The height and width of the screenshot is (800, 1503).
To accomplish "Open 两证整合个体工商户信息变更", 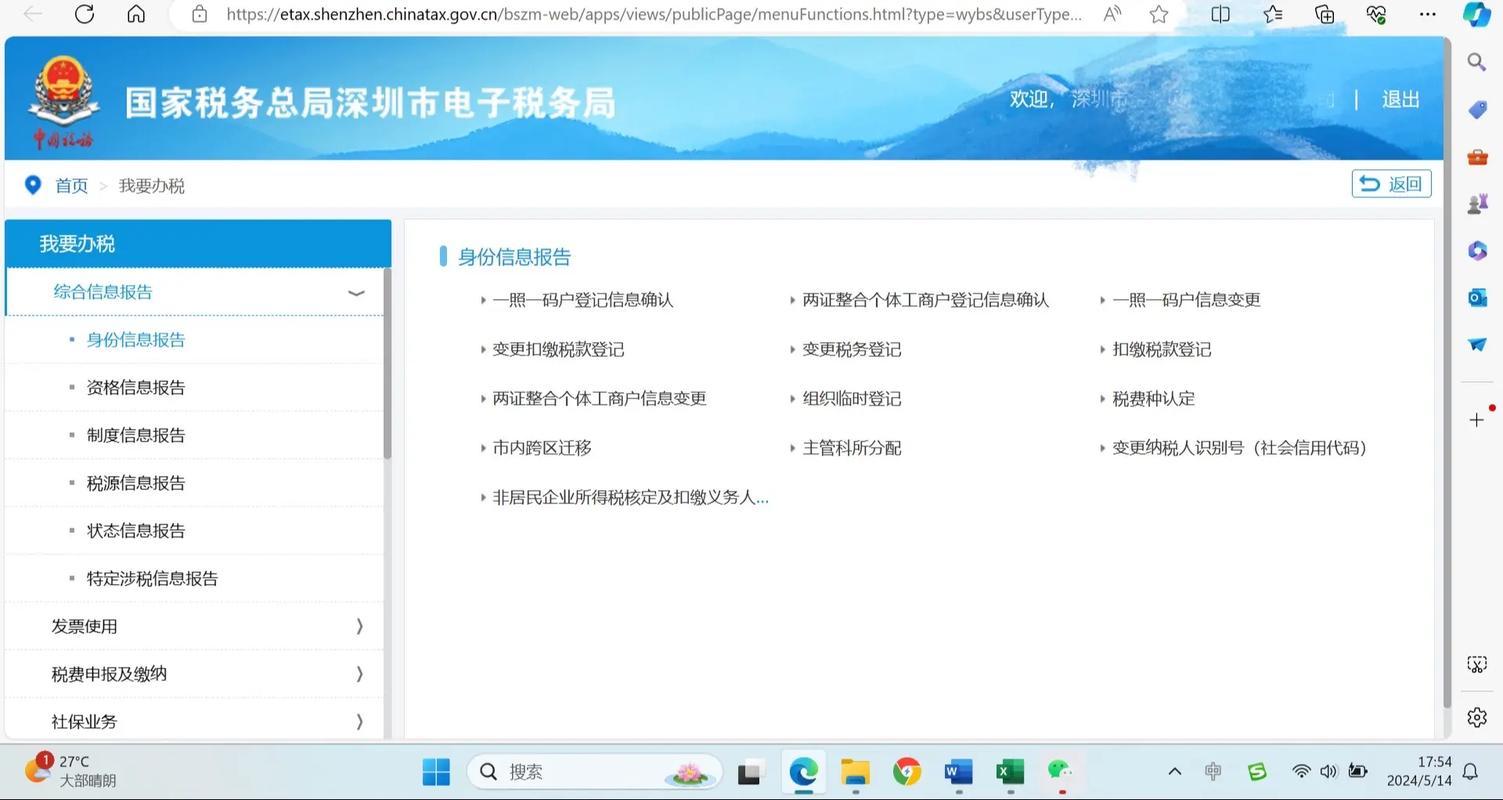I will click(x=600, y=399).
